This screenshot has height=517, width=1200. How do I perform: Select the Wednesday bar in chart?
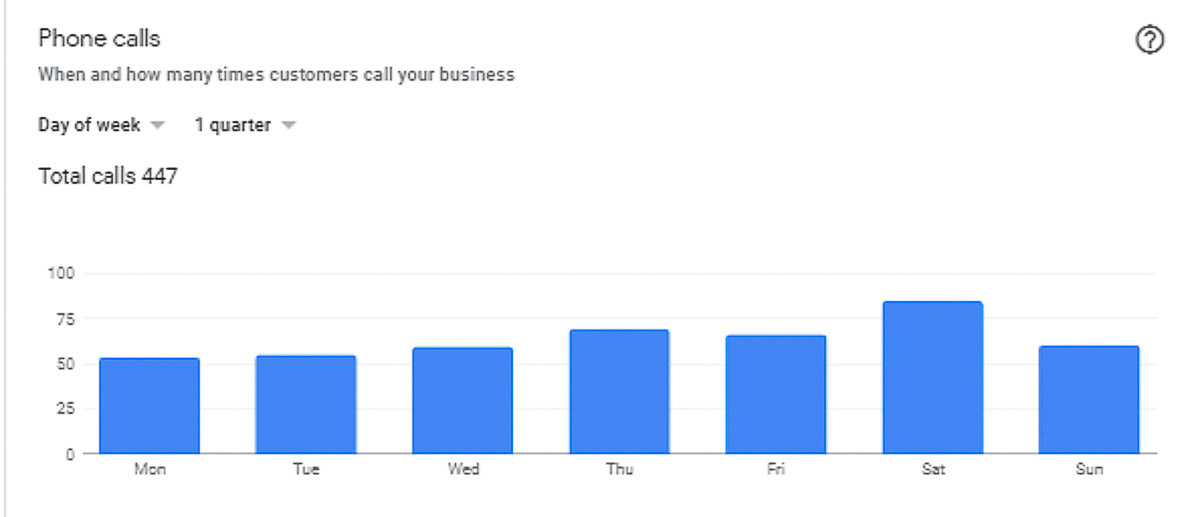click(x=463, y=400)
